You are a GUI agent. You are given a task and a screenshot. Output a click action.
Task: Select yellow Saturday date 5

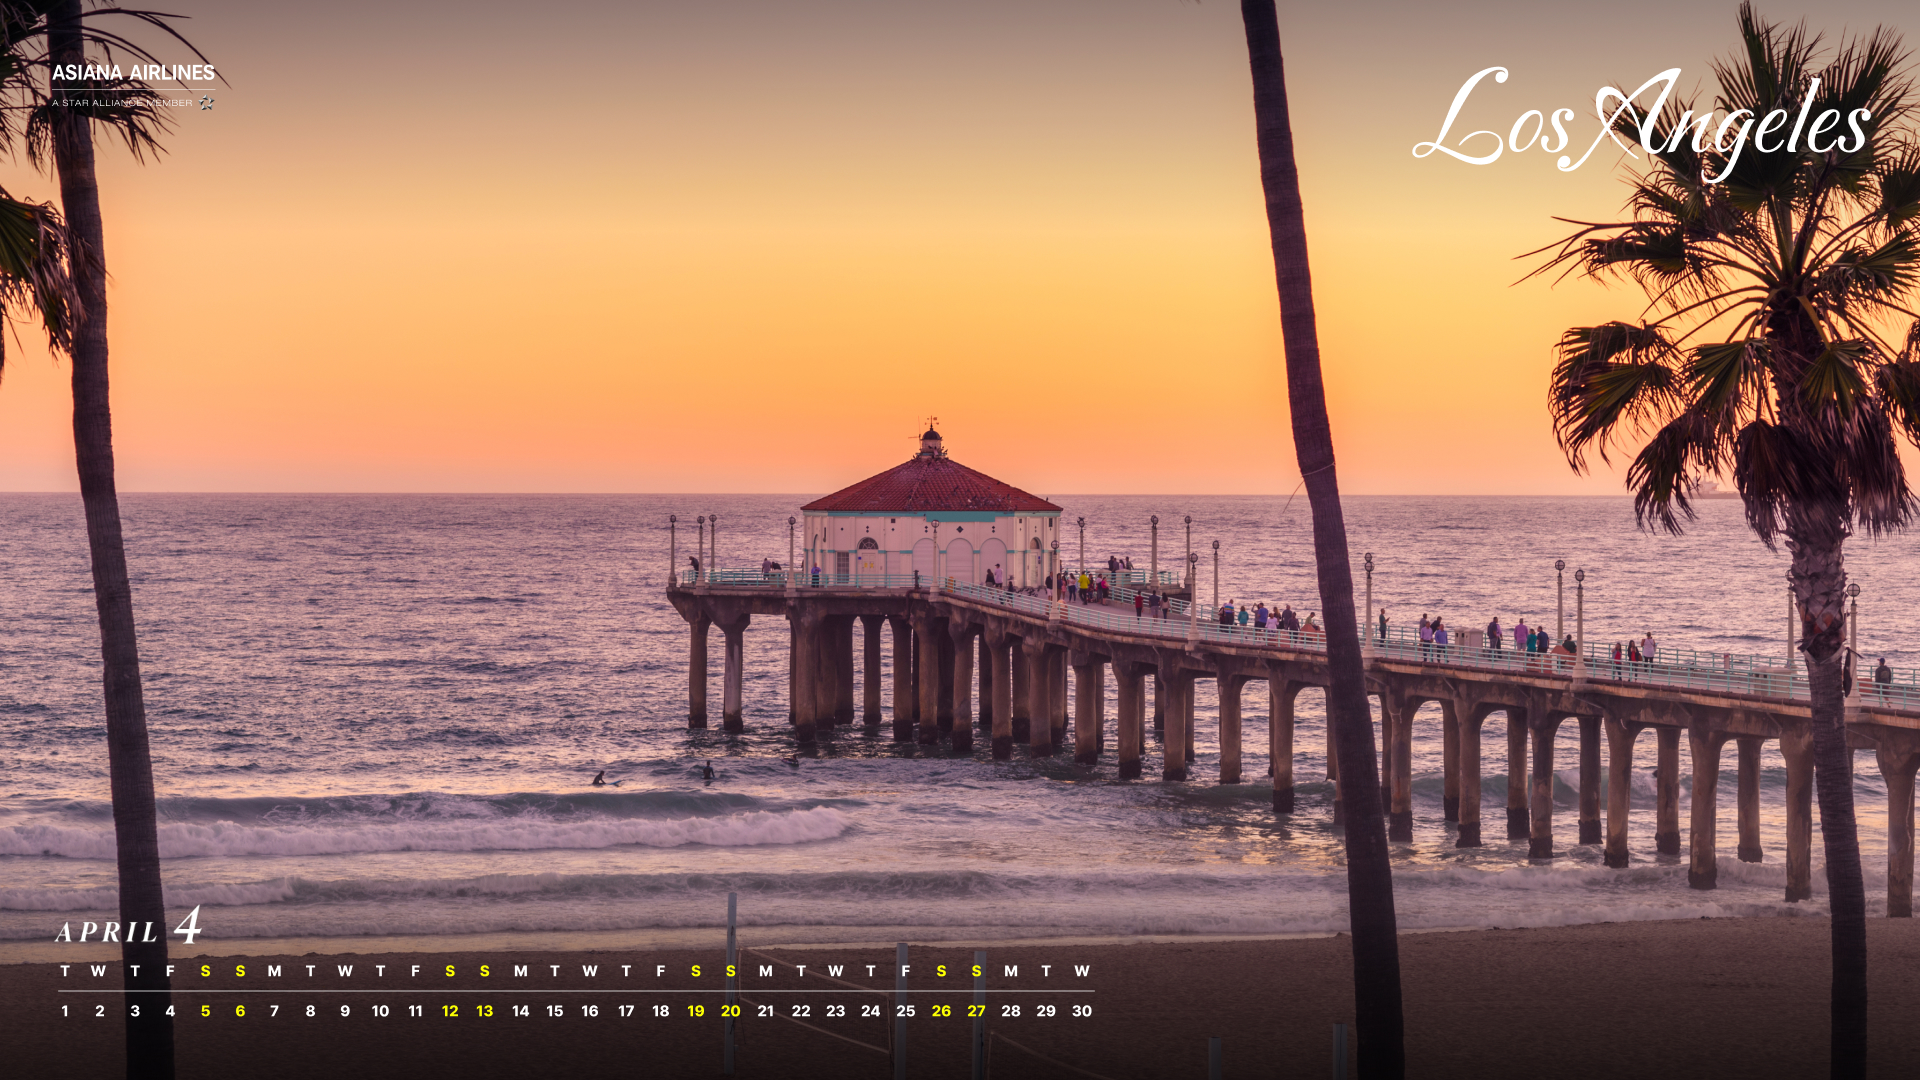point(205,1011)
